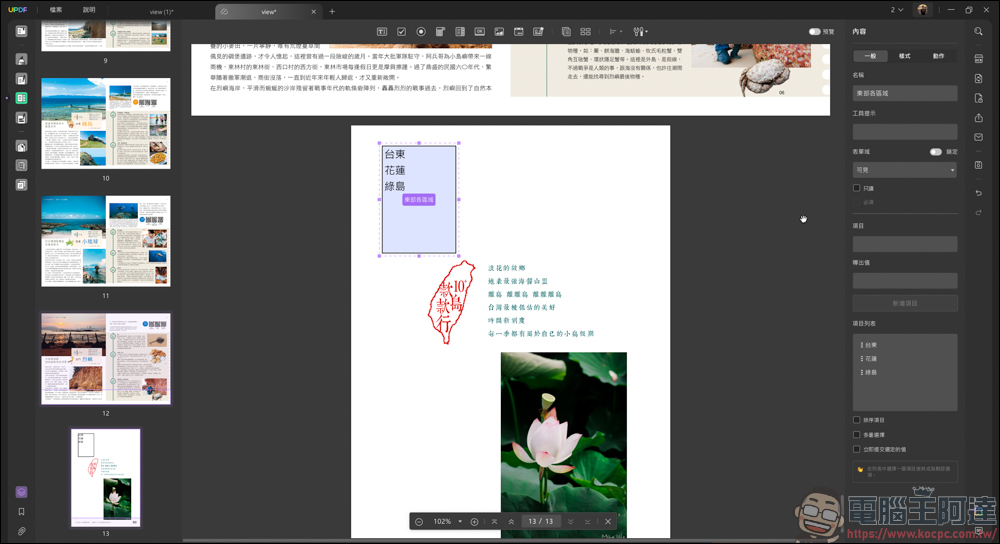1000x544 pixels.
Task: Switch to the 樣式 properties tab
Action: (904, 56)
